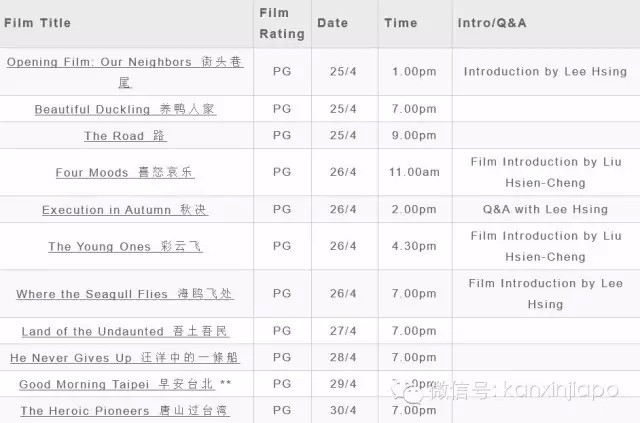
Task: Click the Beautiful Duckling film link
Action: [125, 109]
